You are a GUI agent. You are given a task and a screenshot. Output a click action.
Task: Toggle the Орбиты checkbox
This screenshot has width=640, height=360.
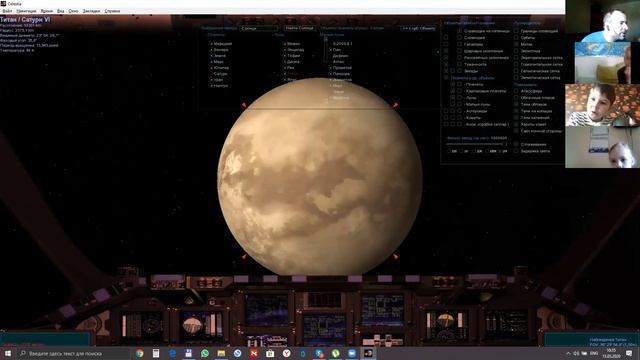(516, 38)
